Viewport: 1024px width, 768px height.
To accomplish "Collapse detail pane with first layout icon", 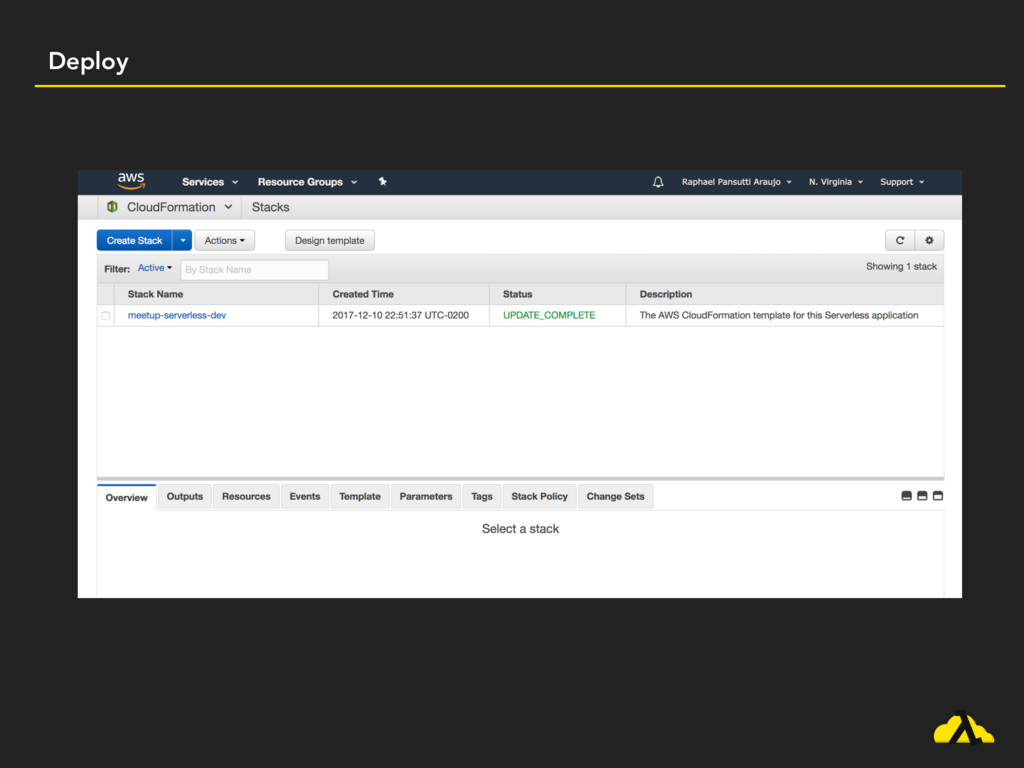I will [x=906, y=496].
